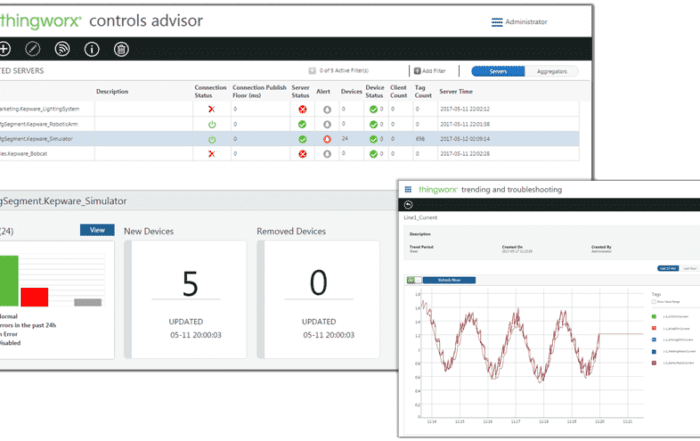Toggle the live switch beside Refresh button
The image size is (700, 441).
[414, 280]
